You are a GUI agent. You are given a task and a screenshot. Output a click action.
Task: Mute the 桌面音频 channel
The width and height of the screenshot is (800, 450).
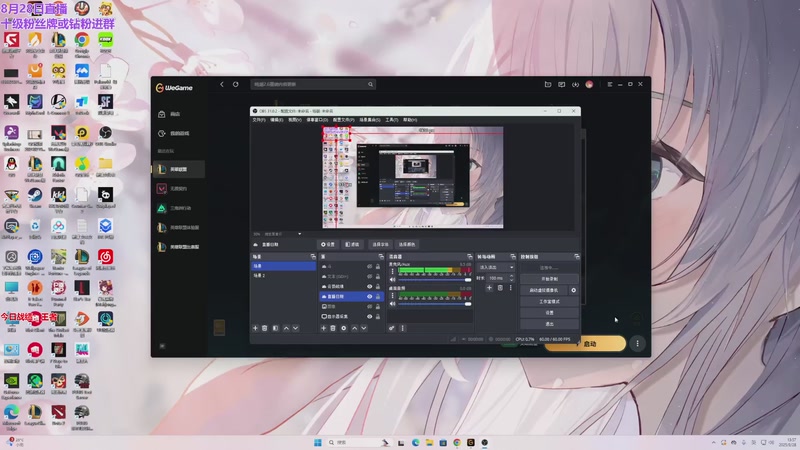(x=392, y=304)
